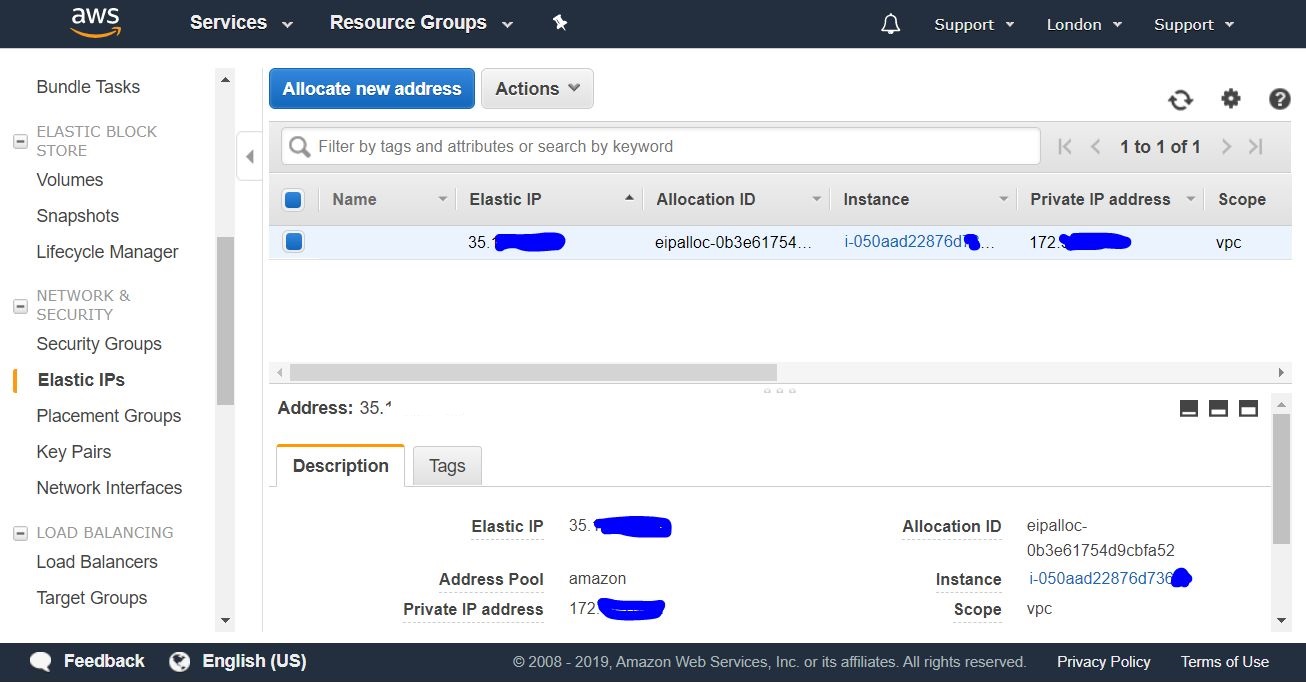Switch to the Tags tab
Image resolution: width=1306 pixels, height=682 pixels.
pyautogui.click(x=447, y=465)
